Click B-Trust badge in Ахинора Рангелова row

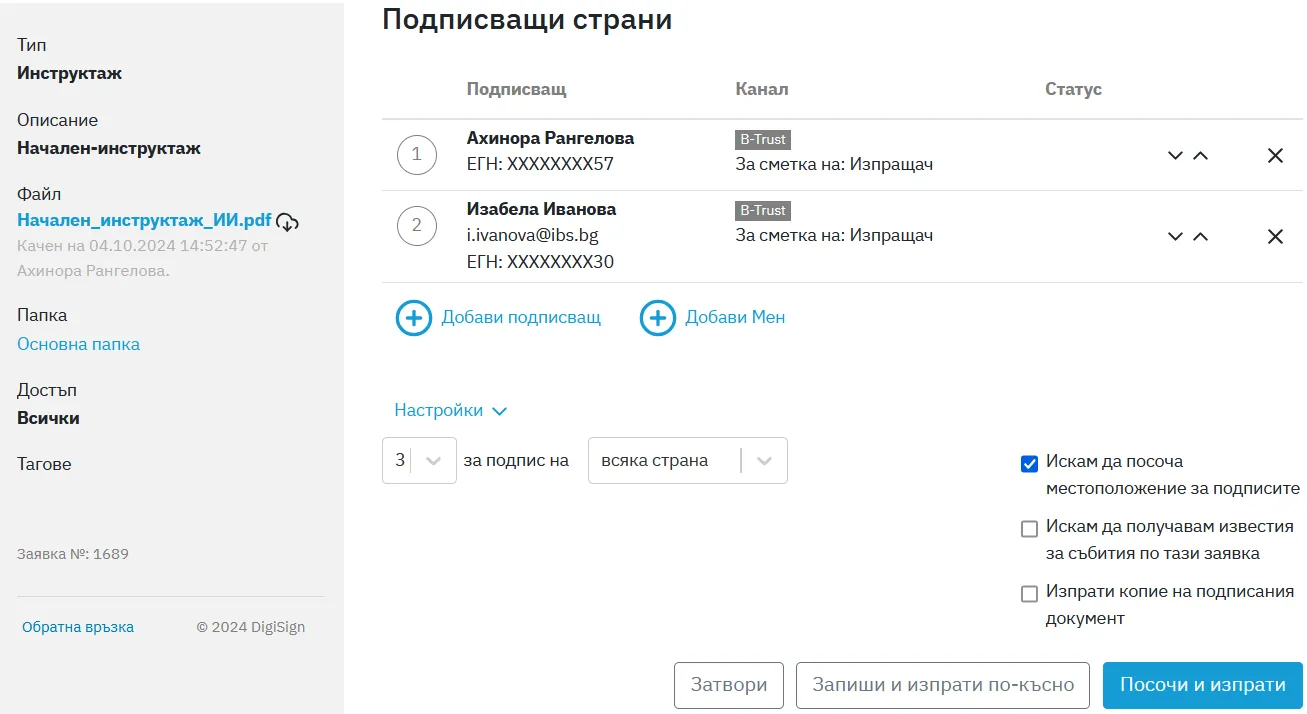(x=763, y=140)
